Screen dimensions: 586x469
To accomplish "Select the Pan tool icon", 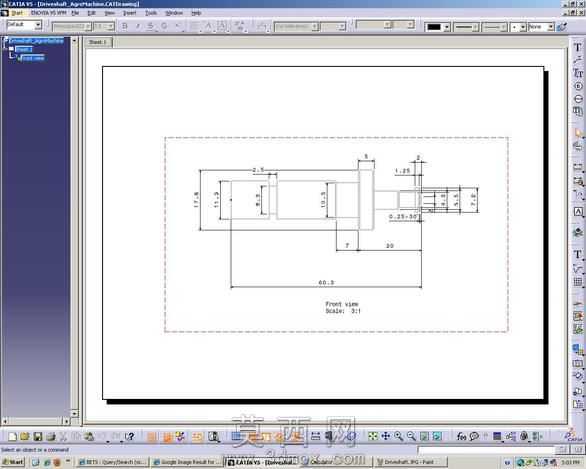I will pos(386,436).
